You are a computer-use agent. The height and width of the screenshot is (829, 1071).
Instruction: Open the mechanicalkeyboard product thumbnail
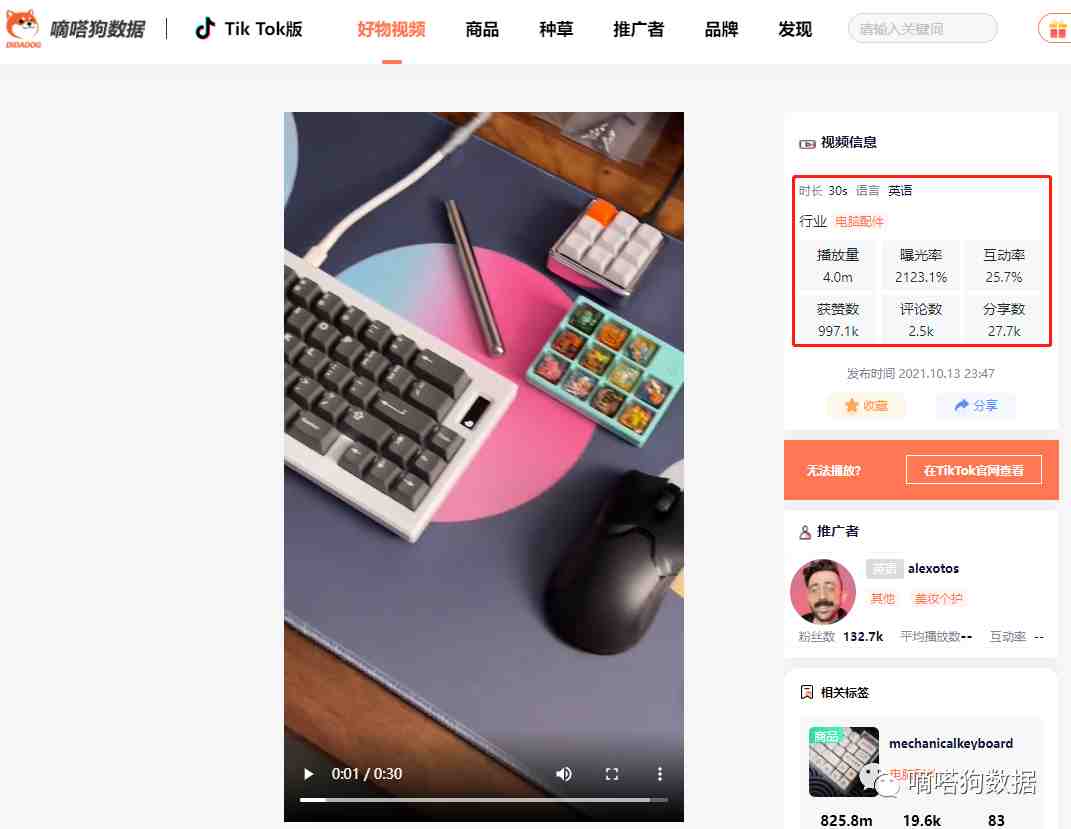(844, 761)
